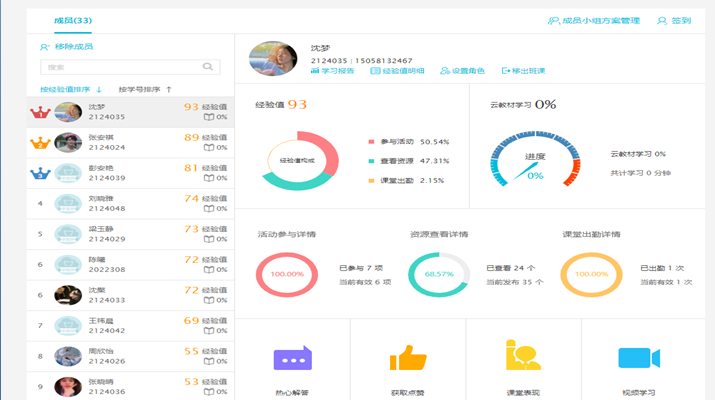Open the 课堂表现 icon tile
Viewport: 715px width, 400px height.
pyautogui.click(x=523, y=356)
